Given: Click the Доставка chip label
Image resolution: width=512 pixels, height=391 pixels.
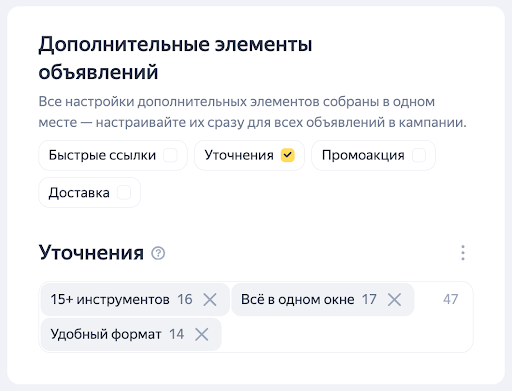Looking at the screenshot, I should coord(79,193).
